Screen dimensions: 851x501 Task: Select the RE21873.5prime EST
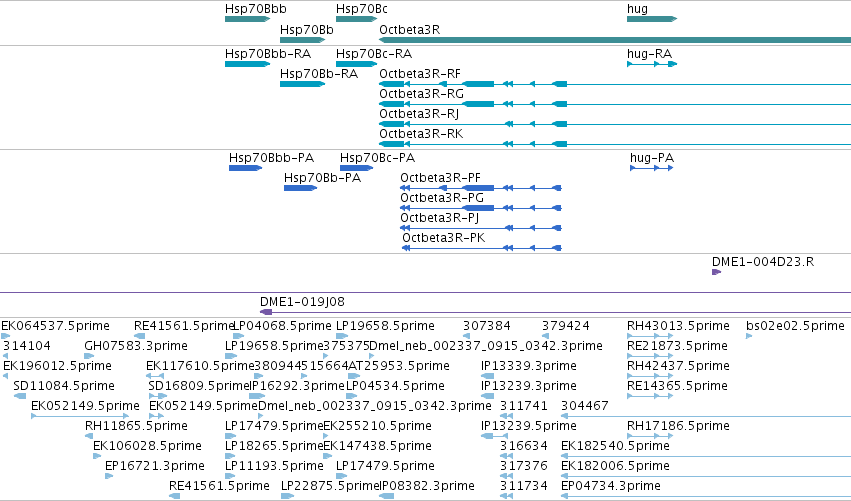point(650,356)
